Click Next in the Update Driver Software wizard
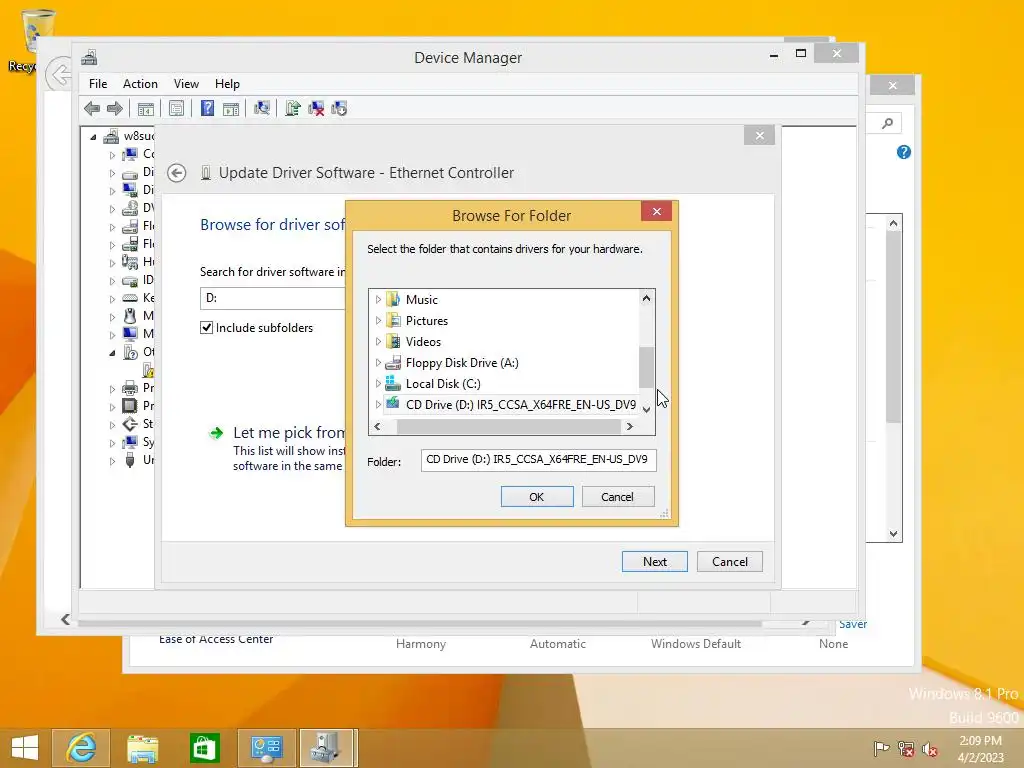Screen dimensions: 1024x768 coord(654,562)
